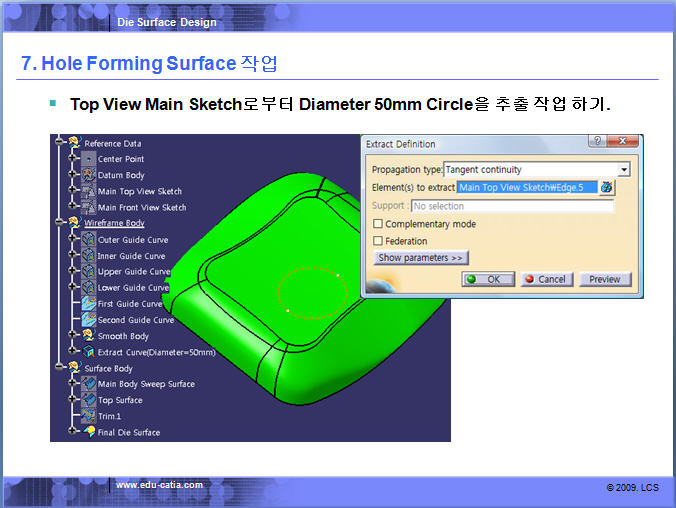This screenshot has height=508, width=676.
Task: Click the Trim.1 feature icon
Action: tap(88, 416)
